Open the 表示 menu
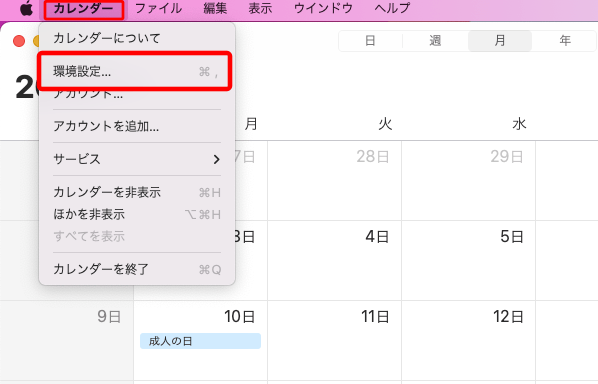 (260, 8)
